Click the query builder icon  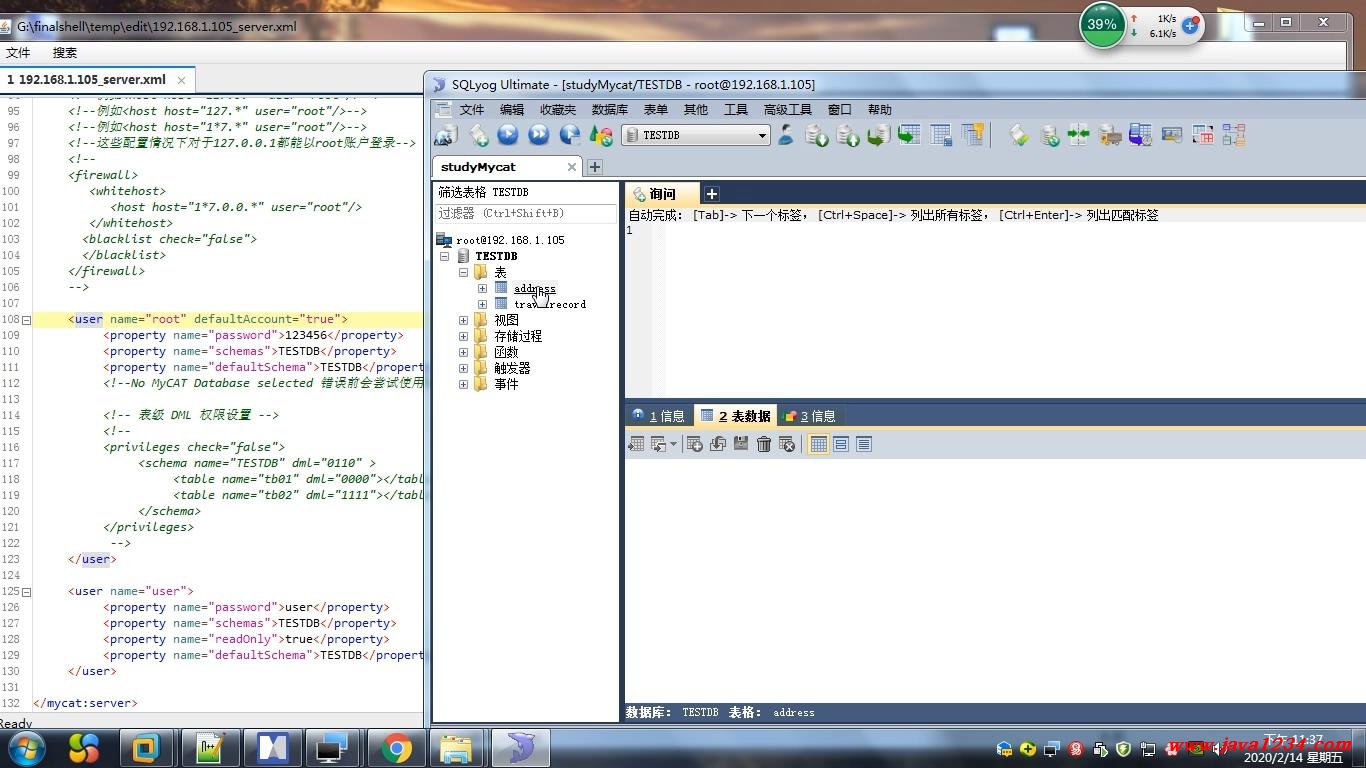pos(1203,135)
